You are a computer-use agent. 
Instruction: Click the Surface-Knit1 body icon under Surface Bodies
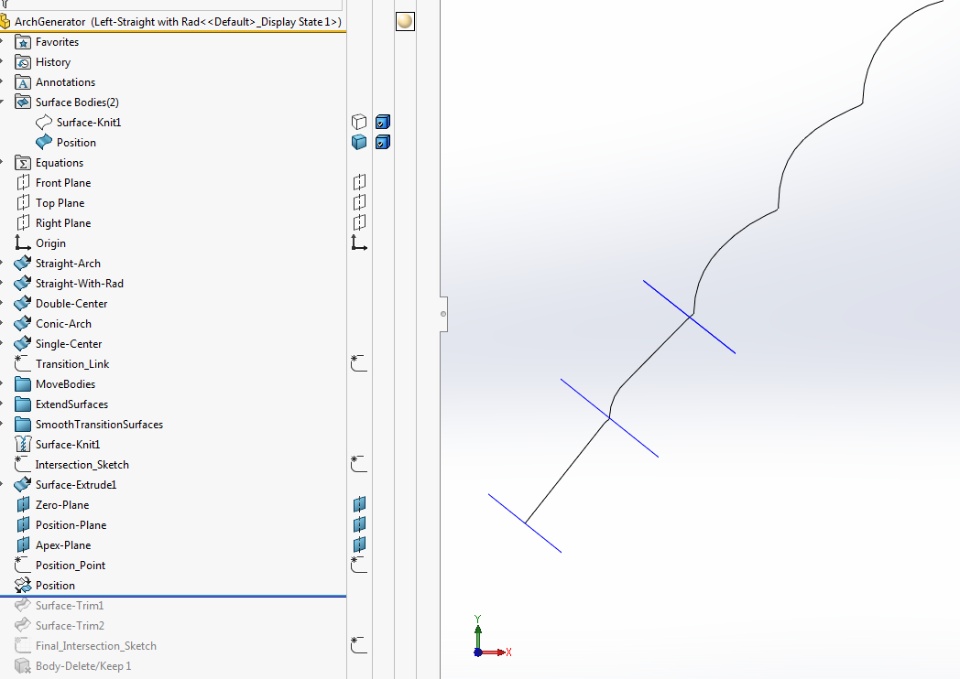[x=43, y=122]
